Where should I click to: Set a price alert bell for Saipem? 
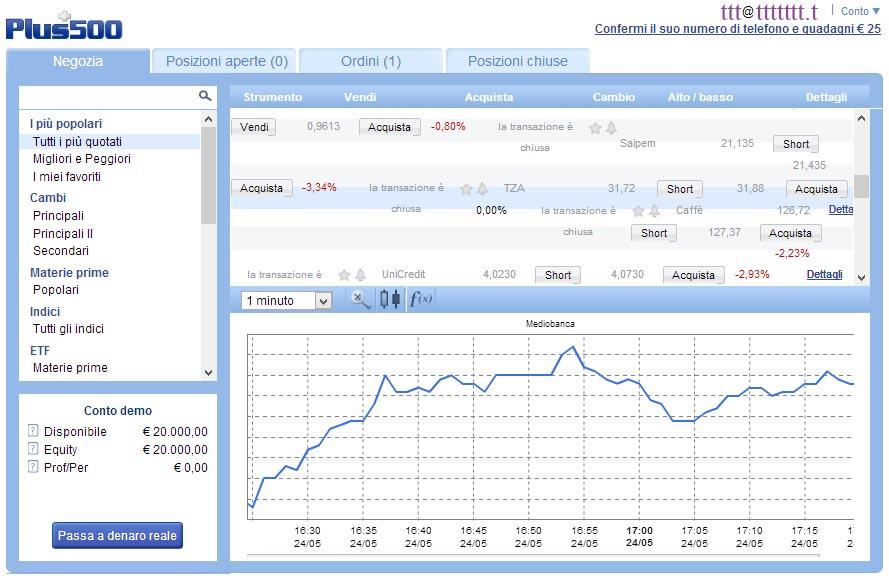(x=611, y=128)
